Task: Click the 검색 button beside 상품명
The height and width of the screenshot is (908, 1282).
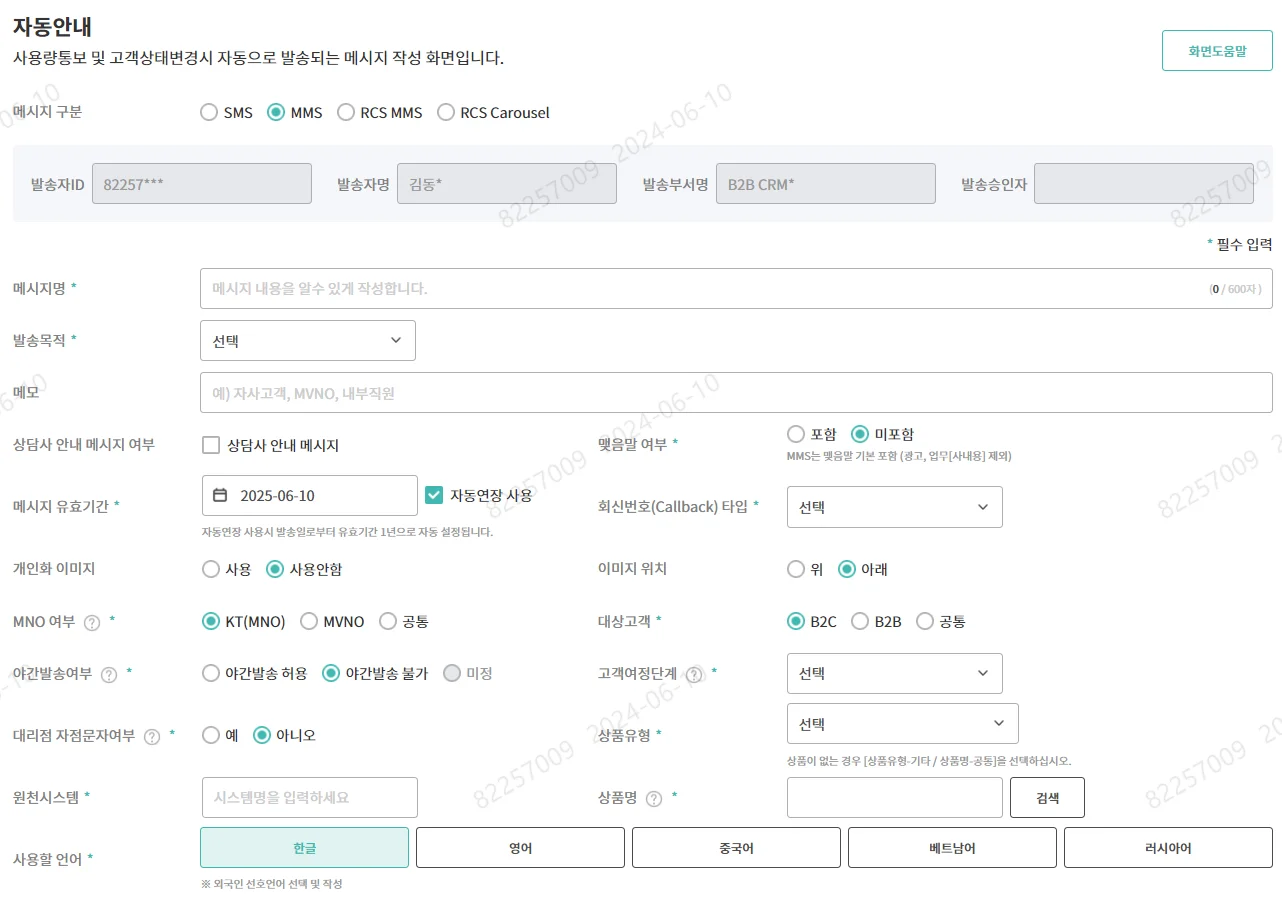Action: tap(1046, 797)
